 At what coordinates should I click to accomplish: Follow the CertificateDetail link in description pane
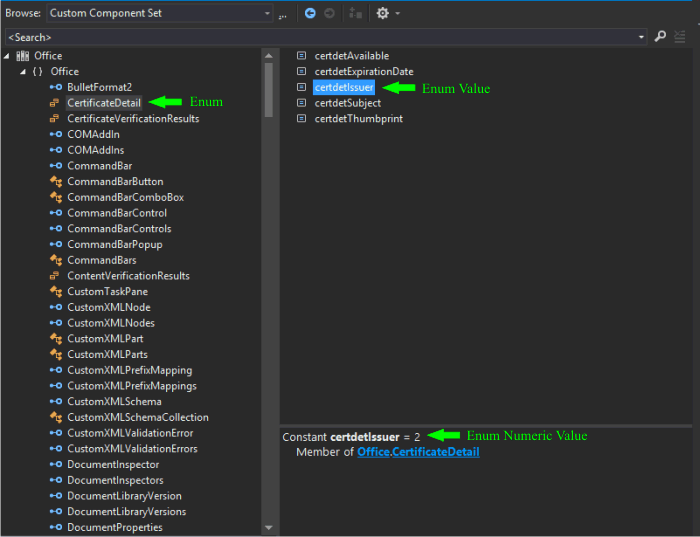[436, 452]
